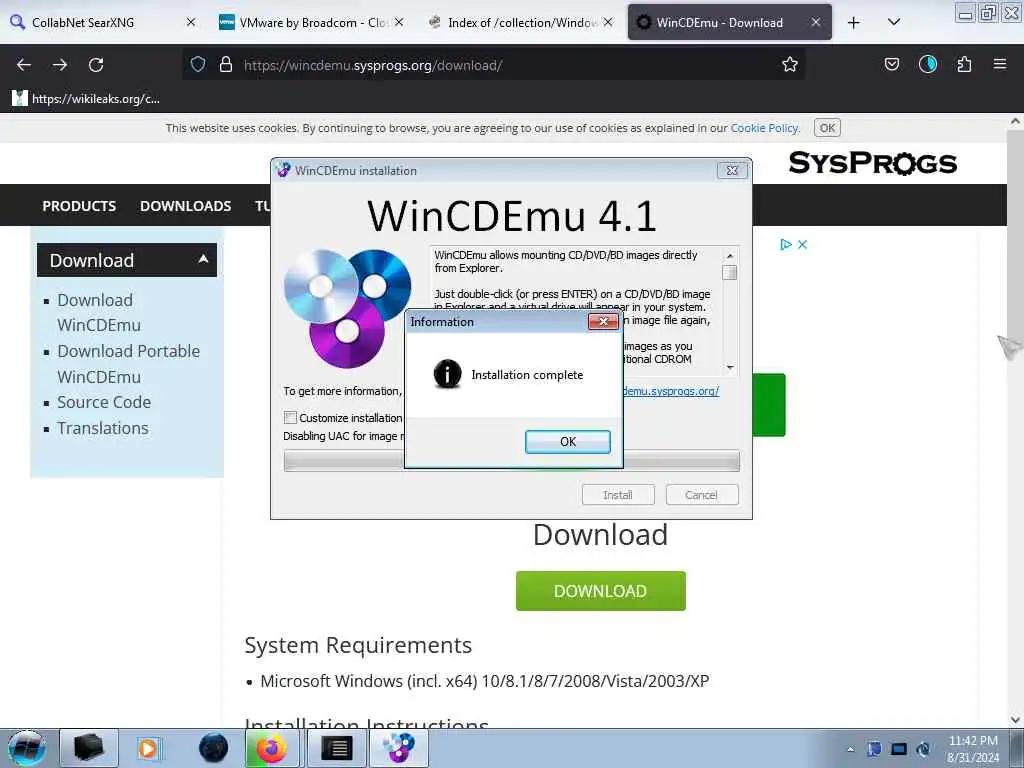Open the PRODUCTS menu on the site
The image size is (1024, 768).
click(x=79, y=206)
